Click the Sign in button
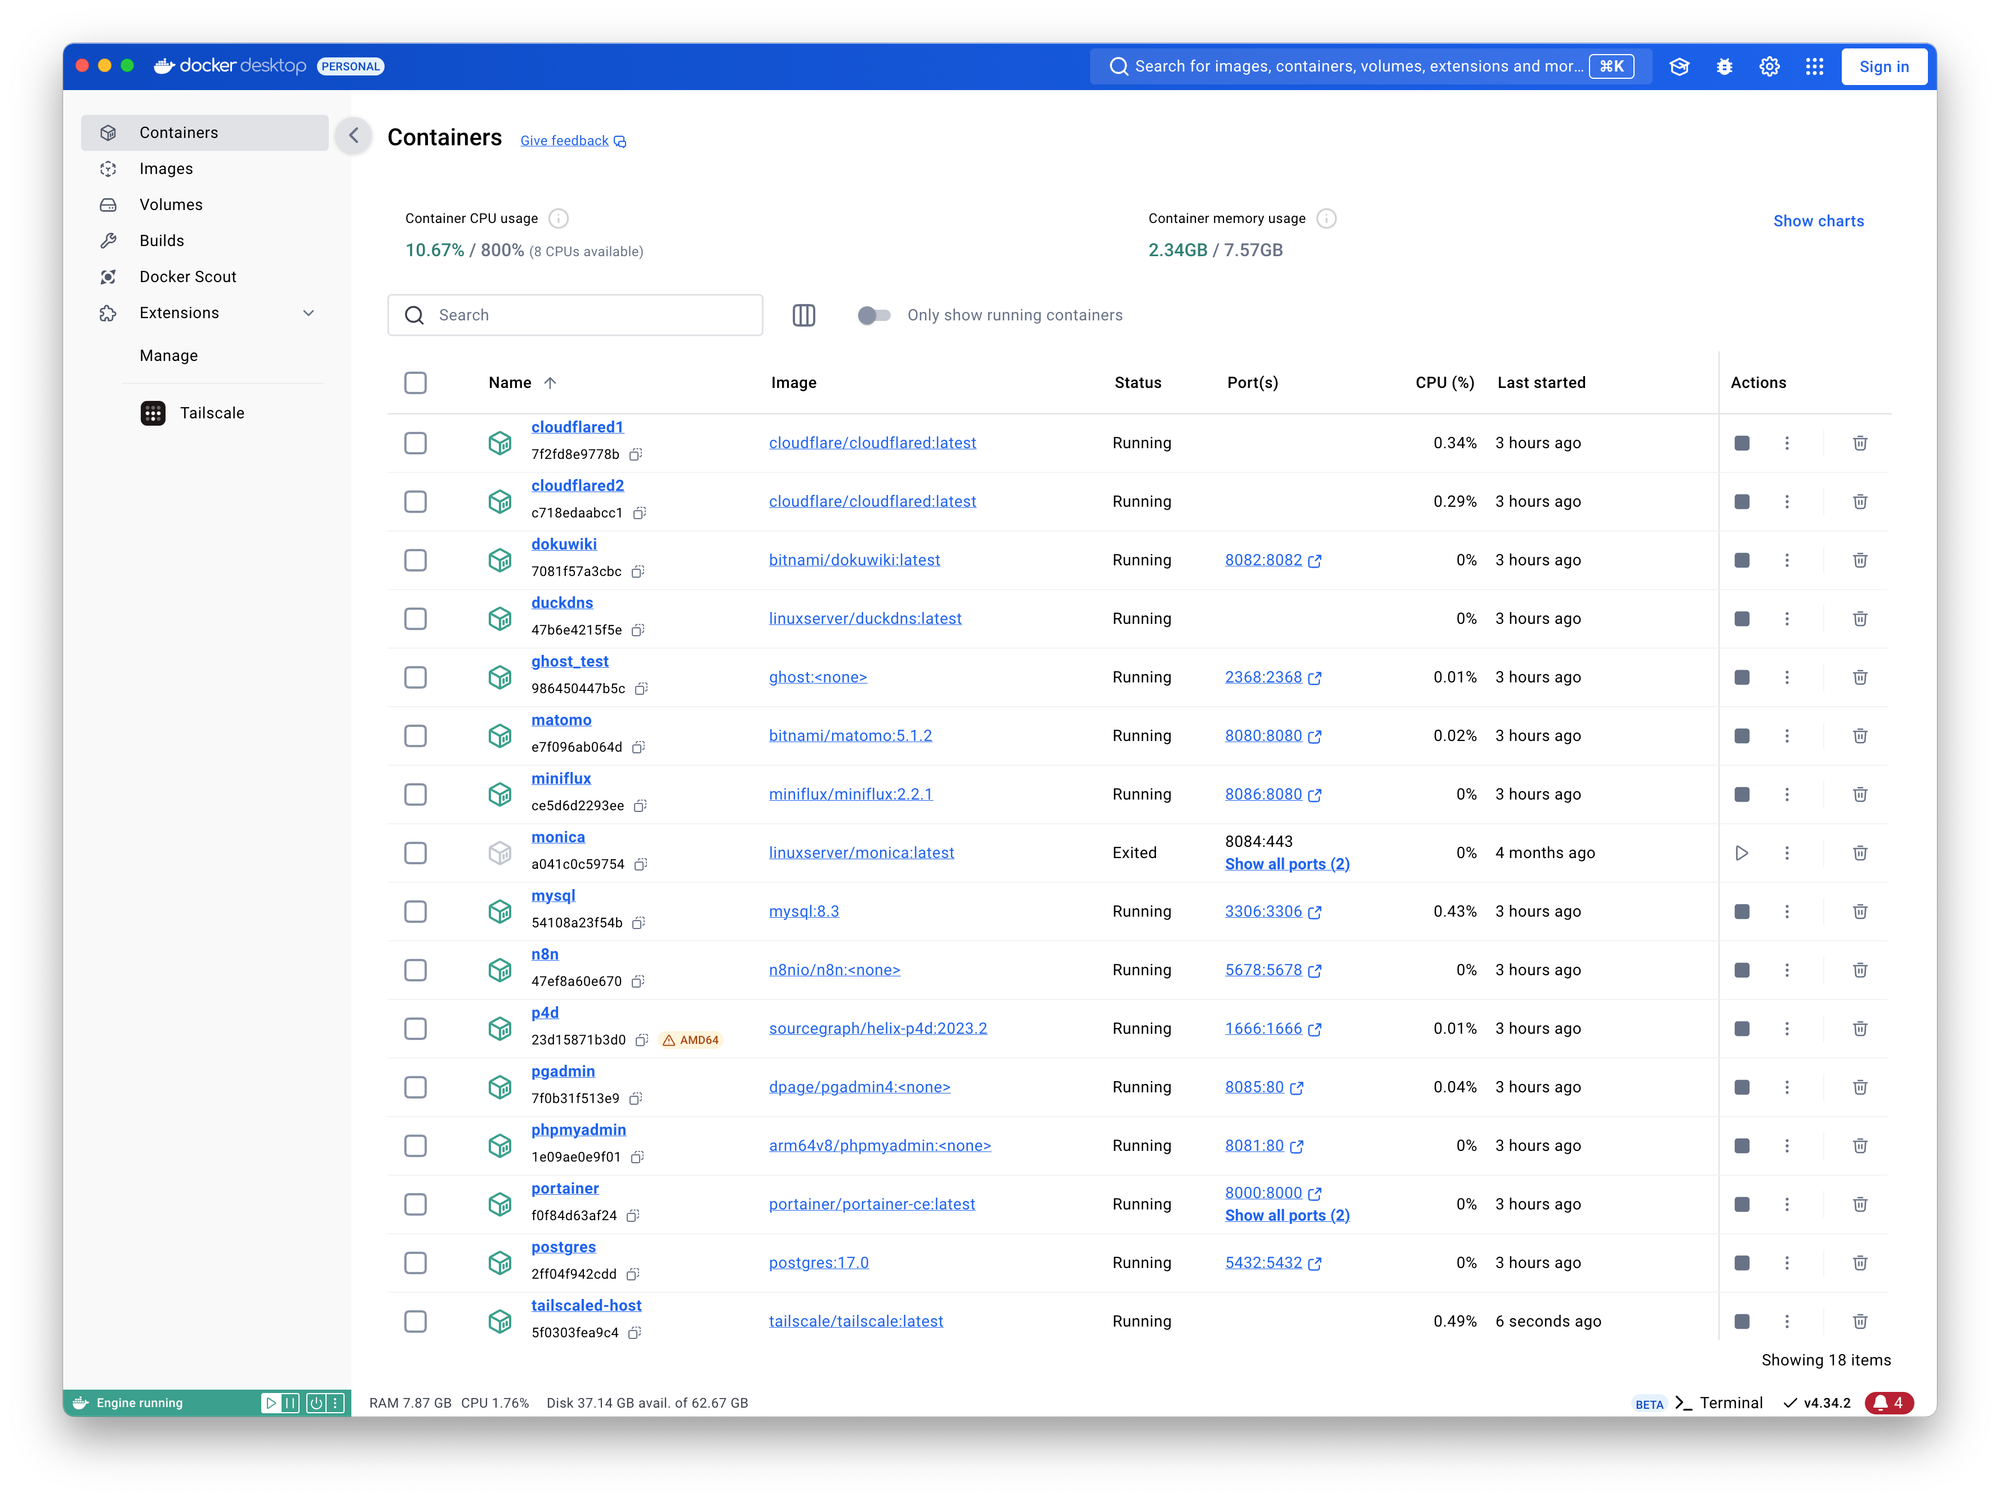 pyautogui.click(x=1884, y=67)
